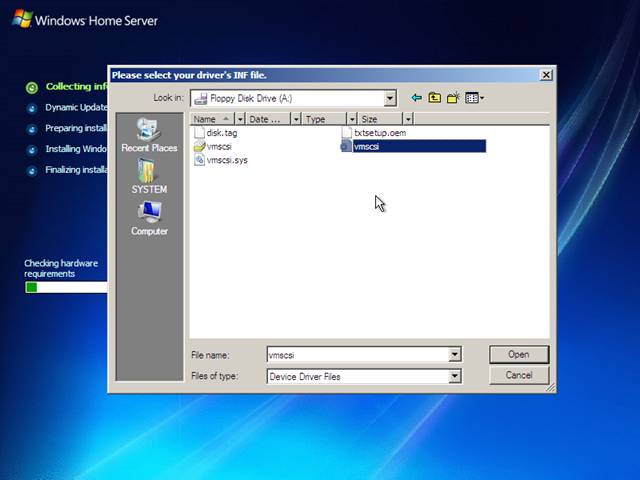Open the Type column filter dropdown
The width and height of the screenshot is (640, 480).
352,119
